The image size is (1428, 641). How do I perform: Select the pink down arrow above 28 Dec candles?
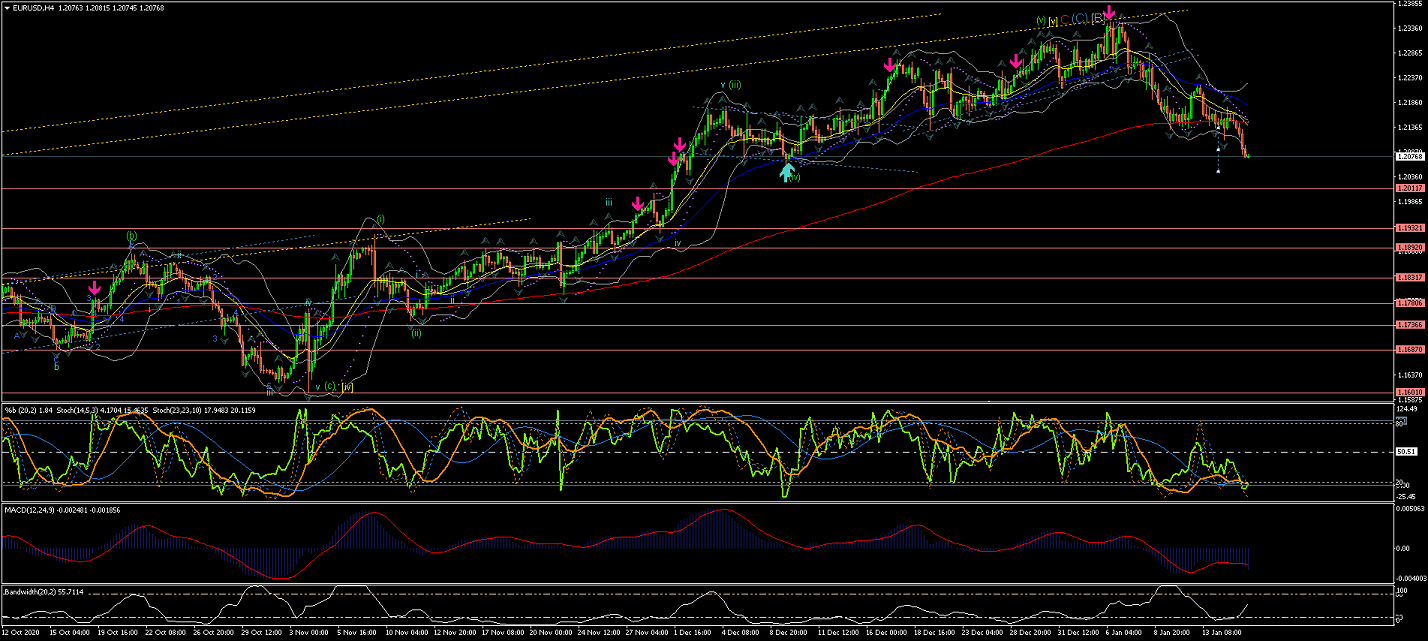pyautogui.click(x=1016, y=62)
